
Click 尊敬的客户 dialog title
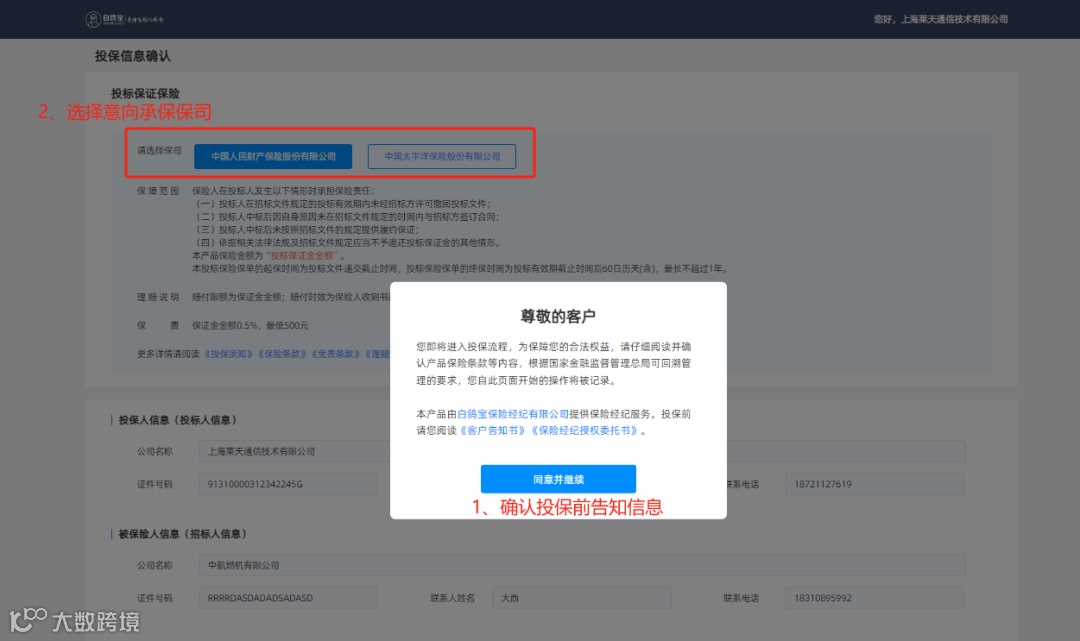tap(558, 316)
